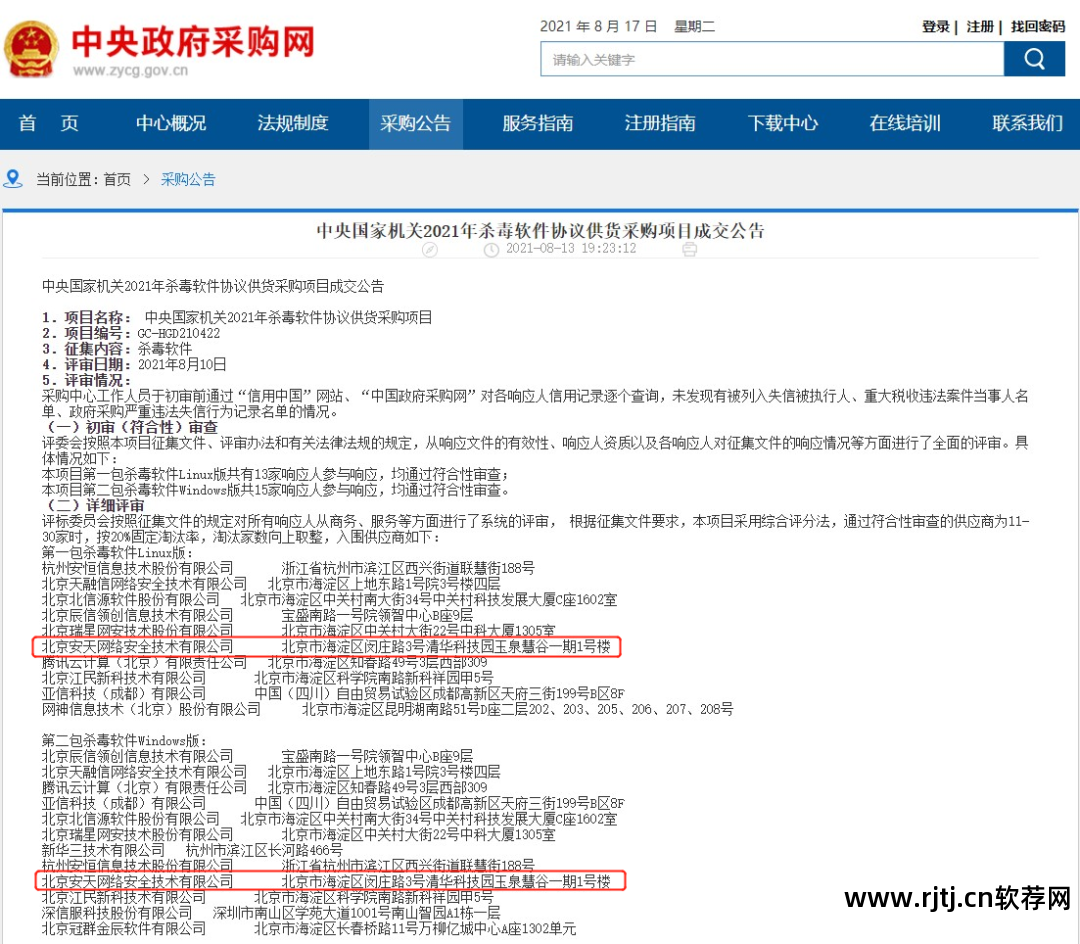Click the printer icon under the title

pyautogui.click(x=689, y=249)
